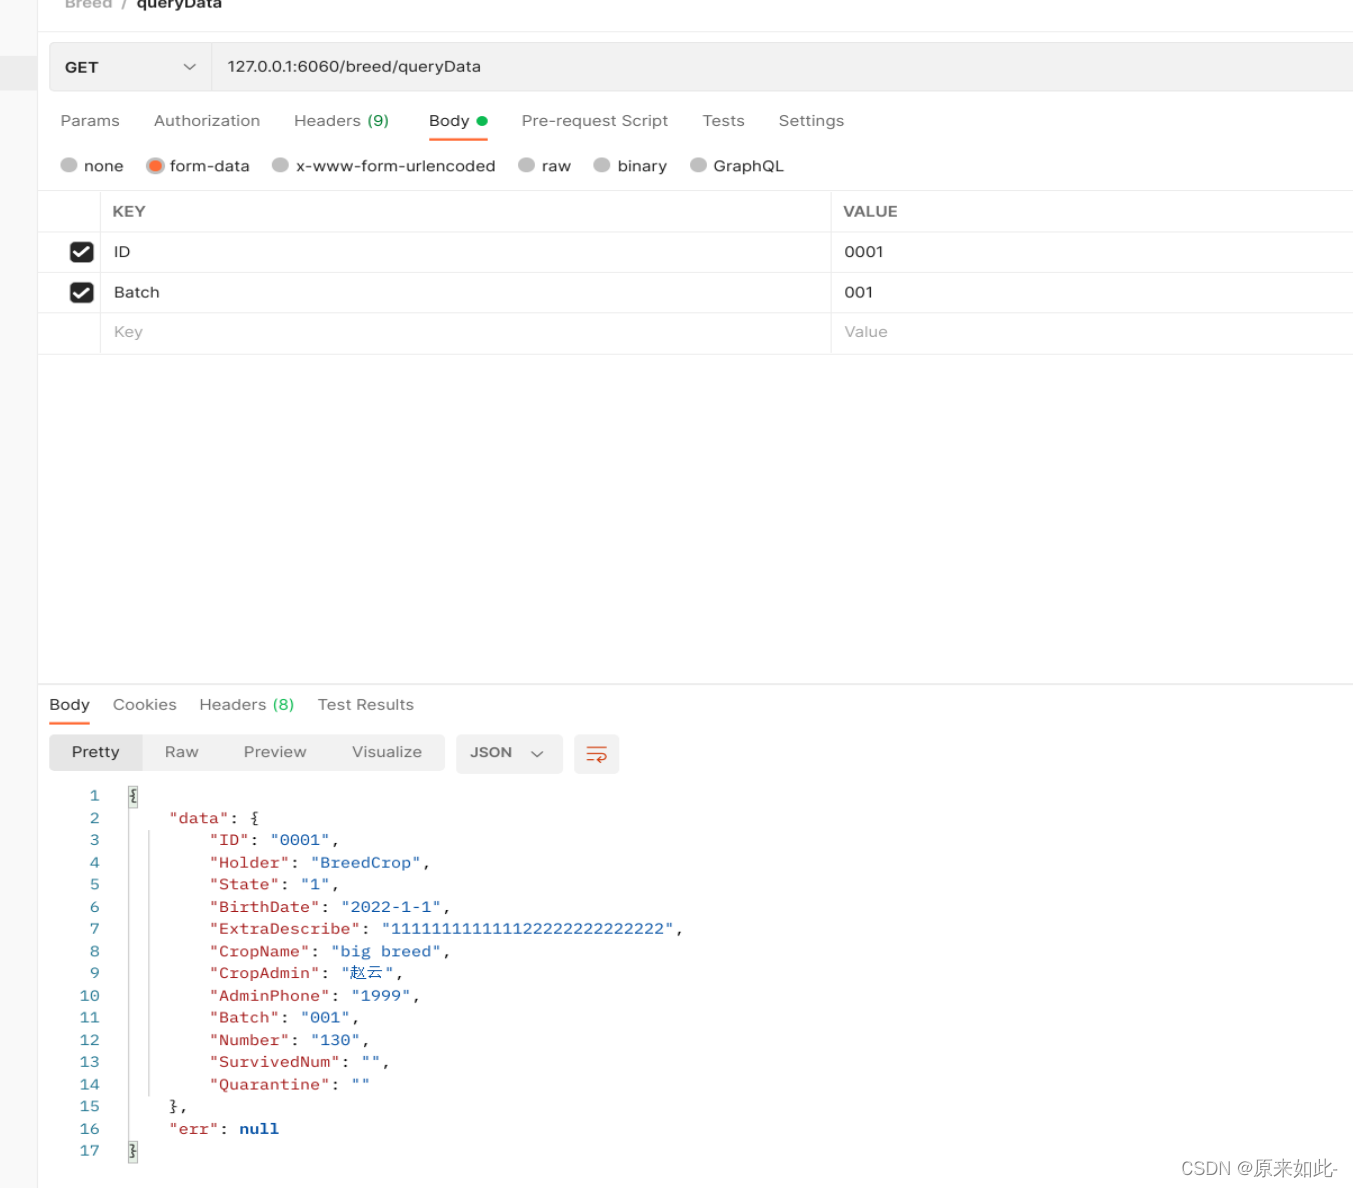Select x-www-form-urlencoded radio option

click(x=281, y=165)
